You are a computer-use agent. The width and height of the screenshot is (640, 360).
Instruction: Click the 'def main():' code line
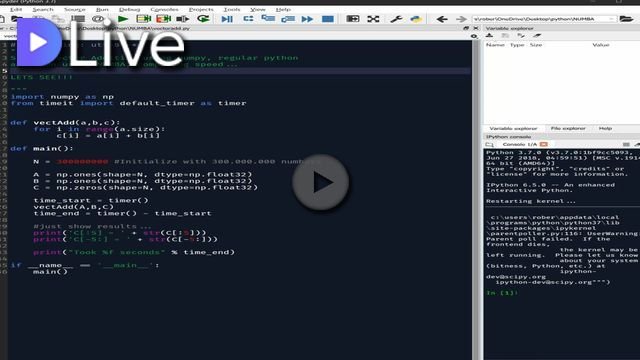tap(42, 149)
